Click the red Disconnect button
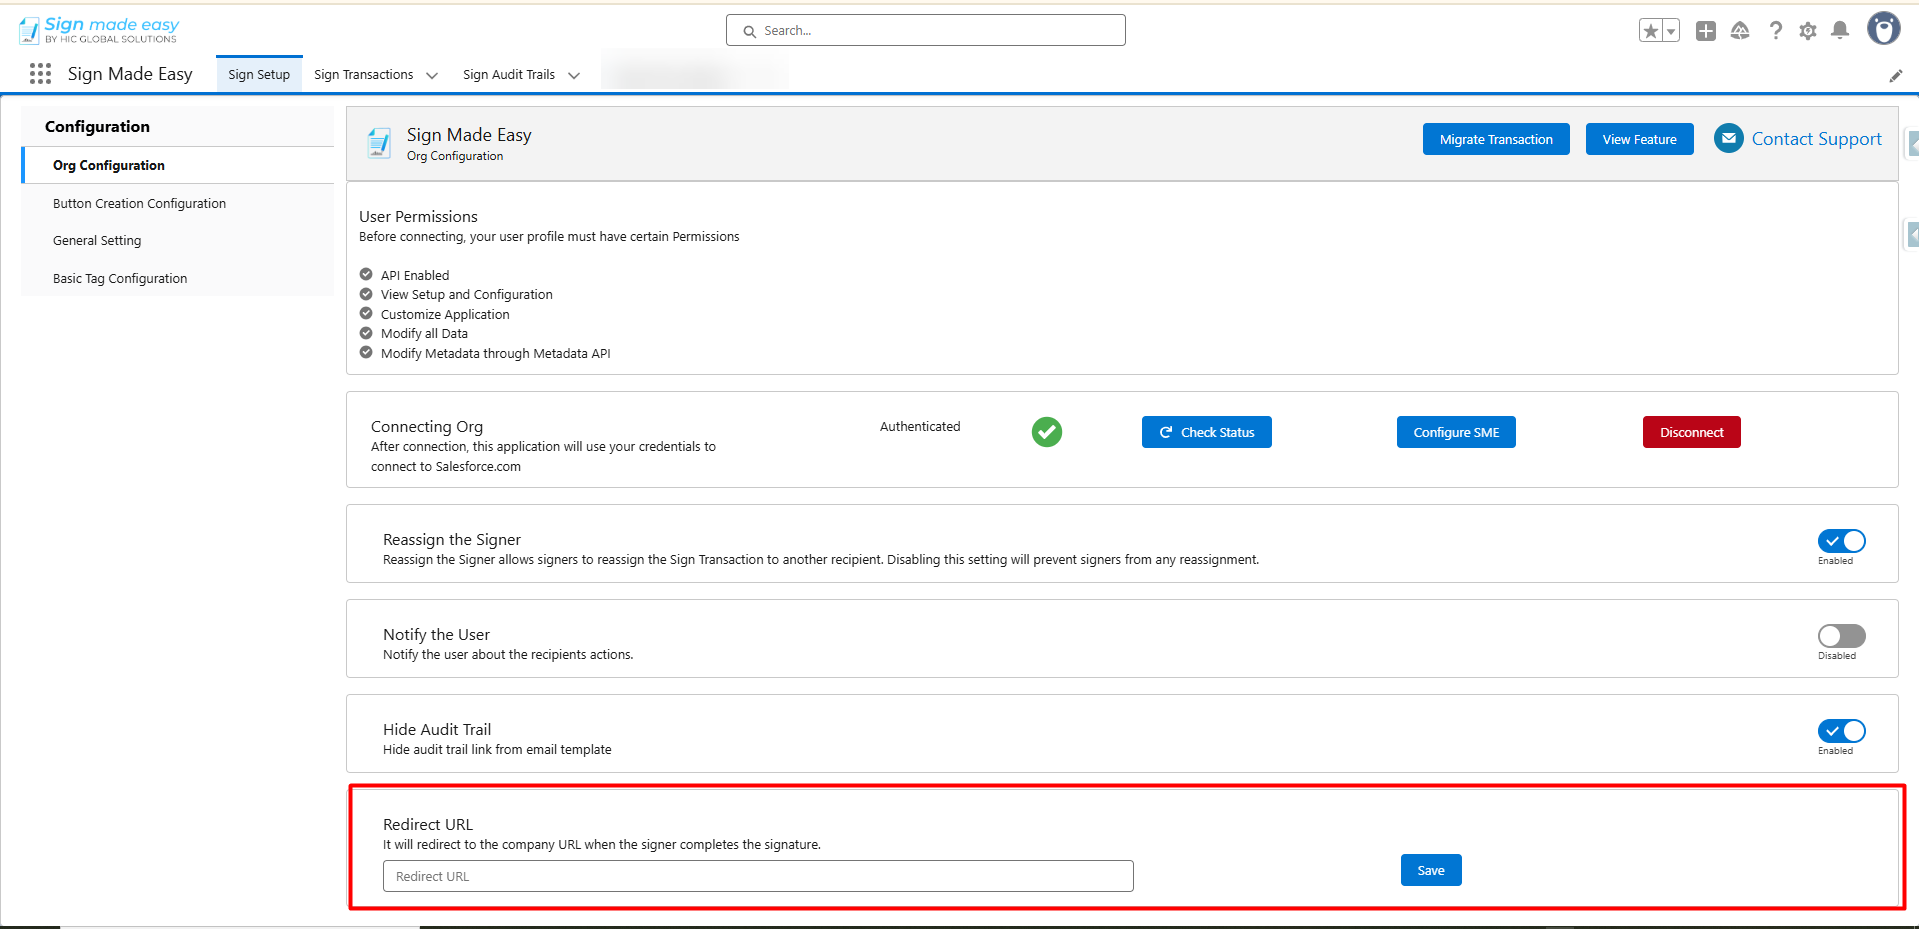The image size is (1919, 929). pyautogui.click(x=1691, y=433)
